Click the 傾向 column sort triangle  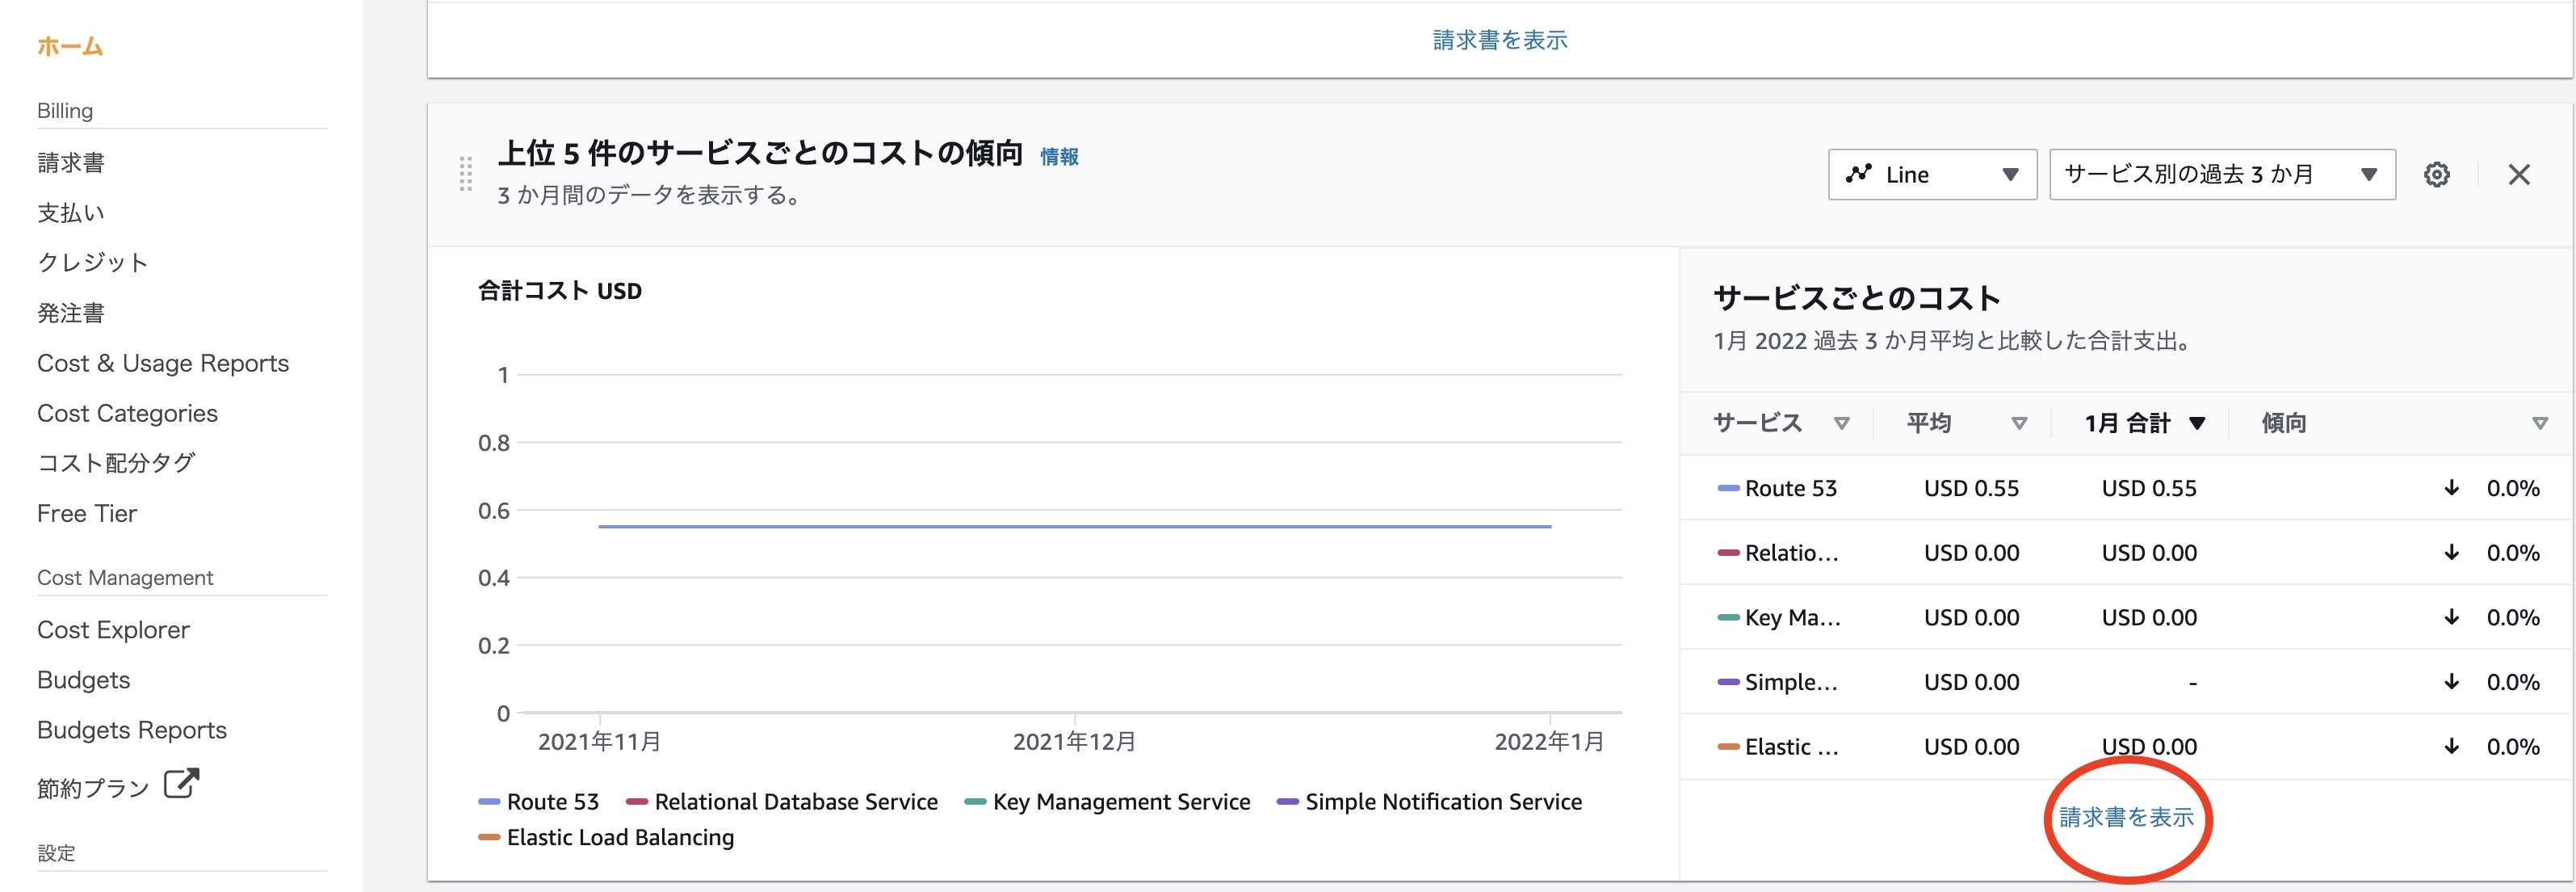[2539, 423]
